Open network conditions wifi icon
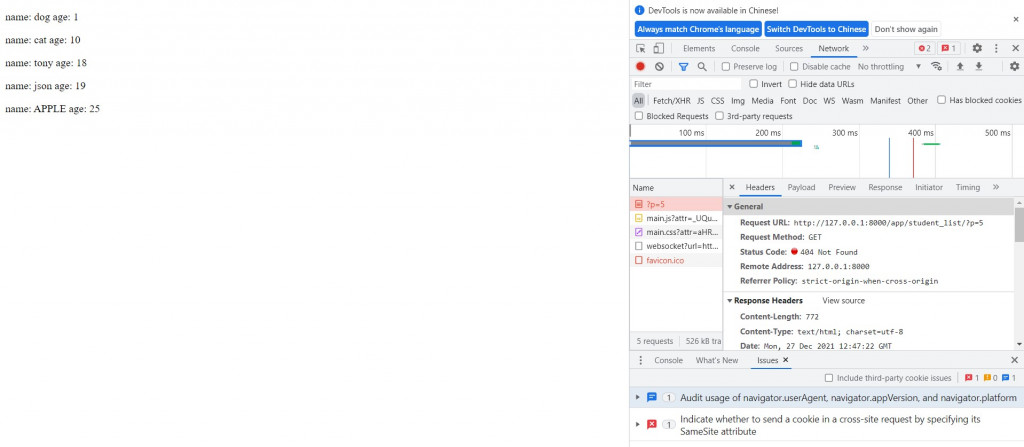The image size is (1024, 447). pos(936,67)
